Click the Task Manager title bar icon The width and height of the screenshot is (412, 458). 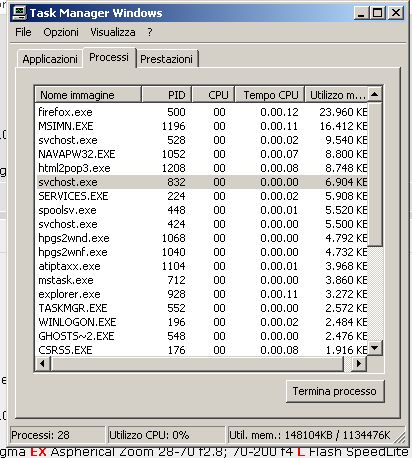coord(19,13)
